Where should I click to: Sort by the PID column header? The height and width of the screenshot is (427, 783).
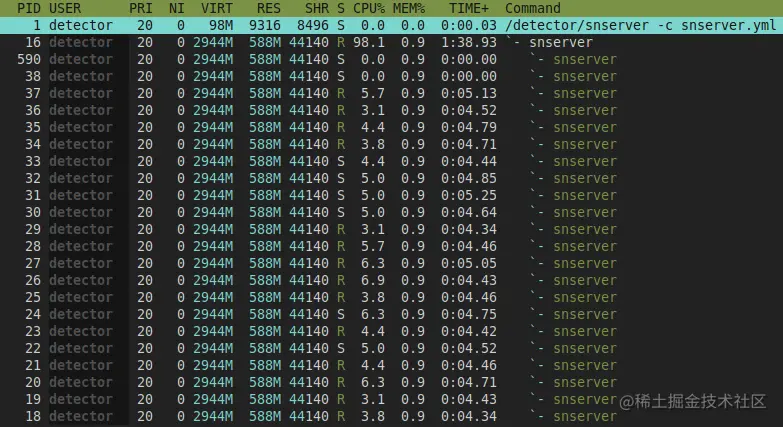click(x=29, y=8)
